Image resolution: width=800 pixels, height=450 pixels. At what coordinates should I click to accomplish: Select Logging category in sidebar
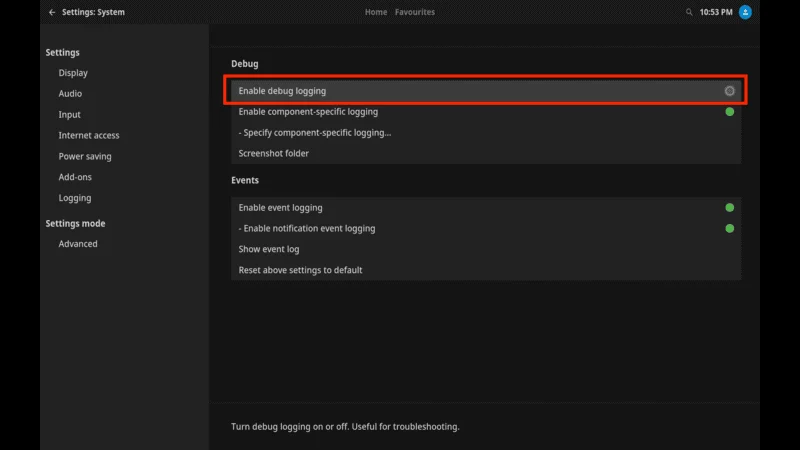(75, 198)
